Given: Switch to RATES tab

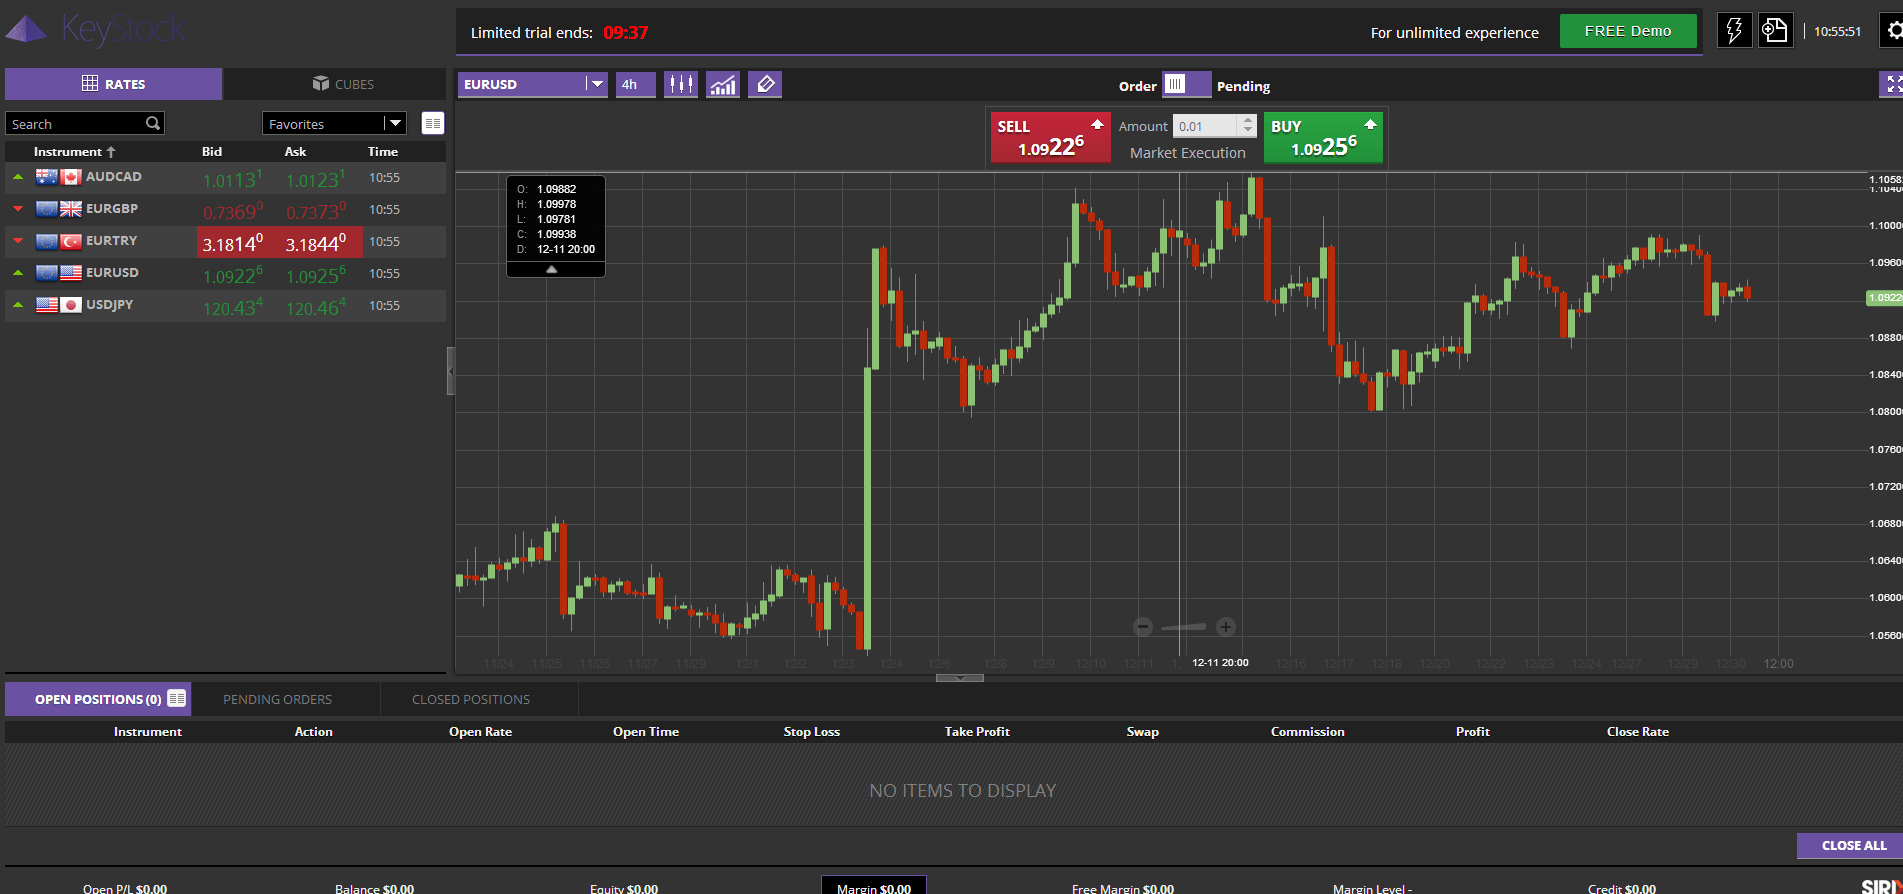Looking at the screenshot, I should (x=113, y=84).
